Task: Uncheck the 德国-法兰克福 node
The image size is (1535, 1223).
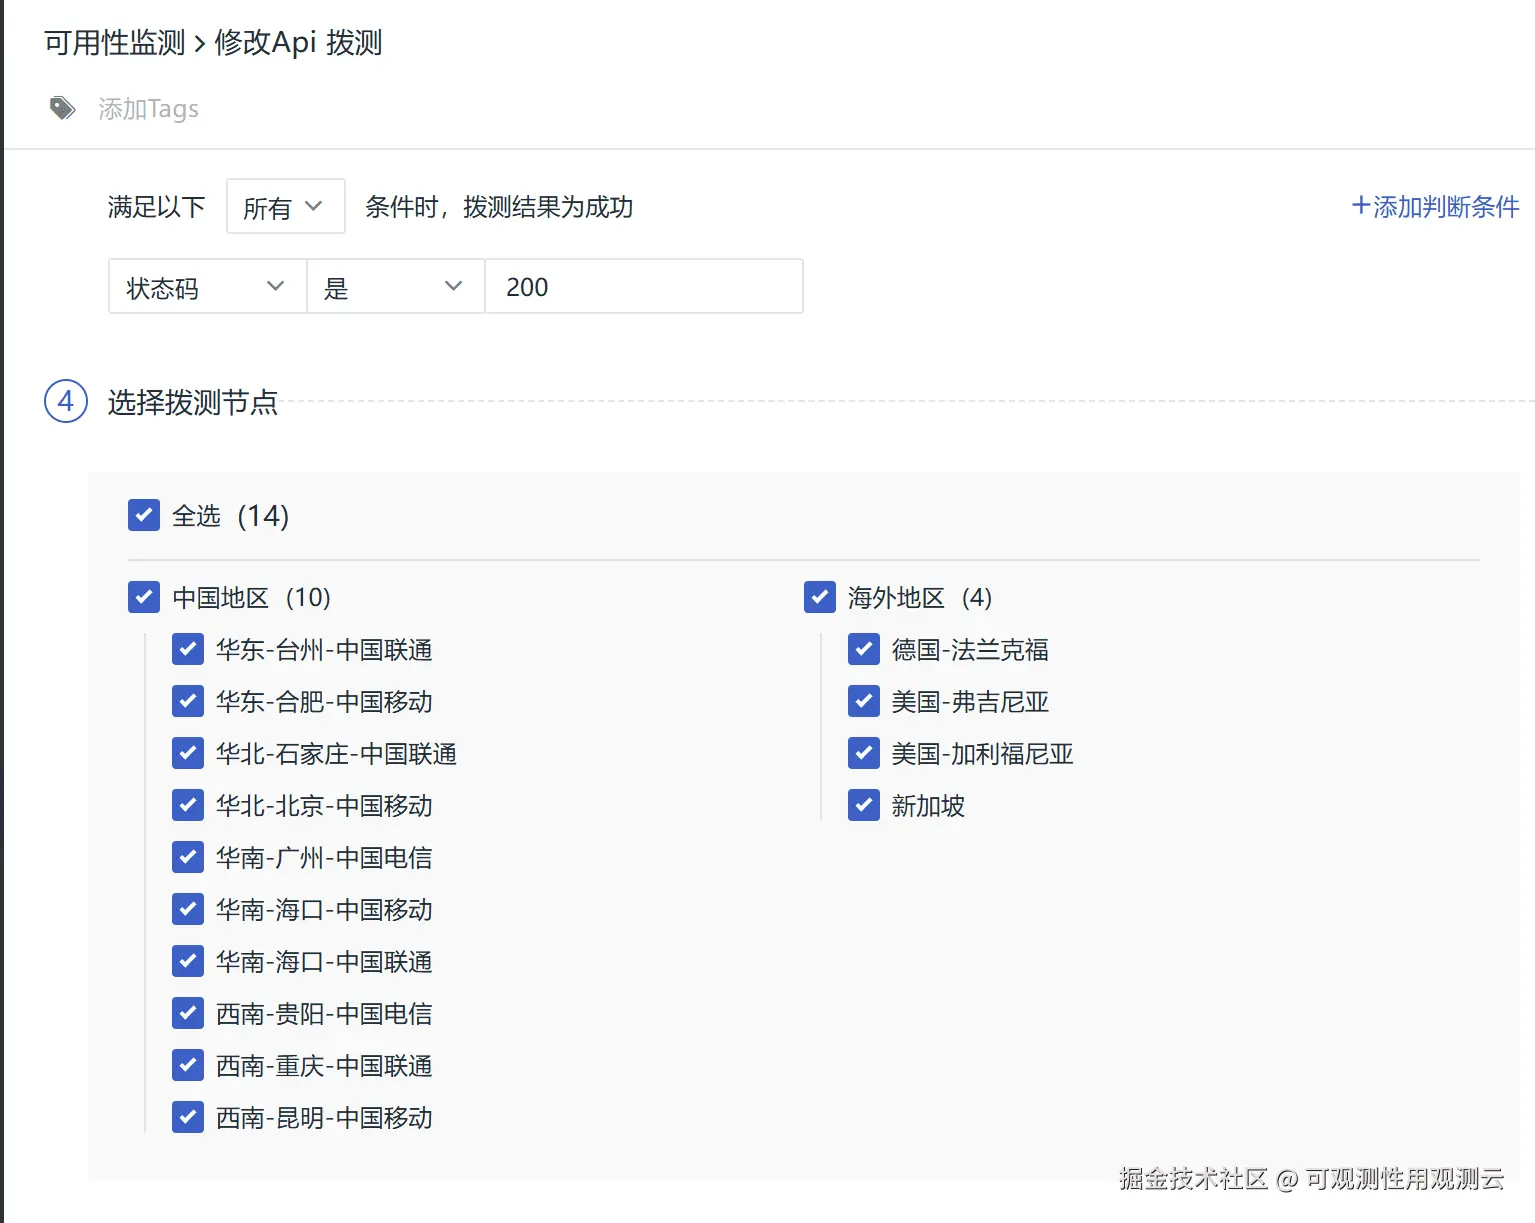Action: point(864,649)
